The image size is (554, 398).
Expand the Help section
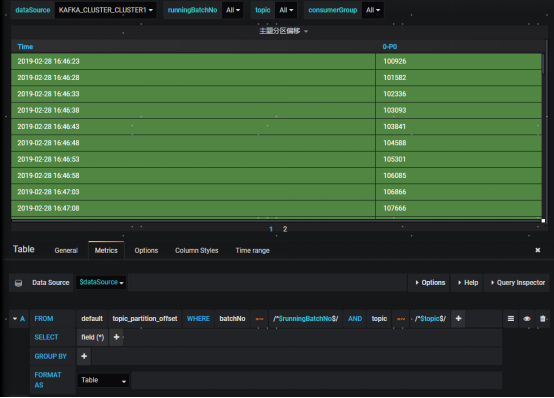click(x=467, y=283)
